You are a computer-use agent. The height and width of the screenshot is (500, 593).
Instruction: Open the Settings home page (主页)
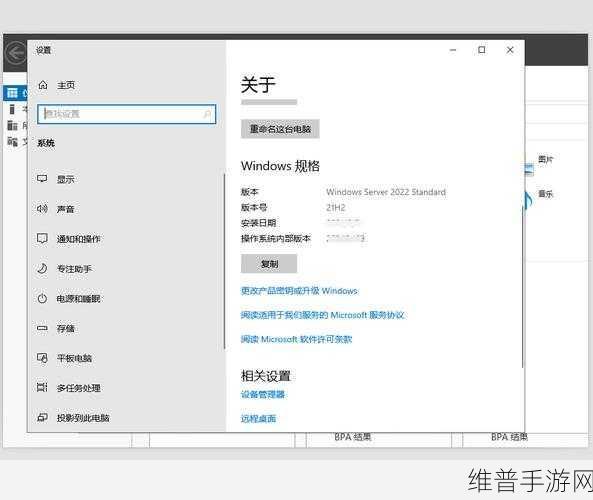[57, 85]
